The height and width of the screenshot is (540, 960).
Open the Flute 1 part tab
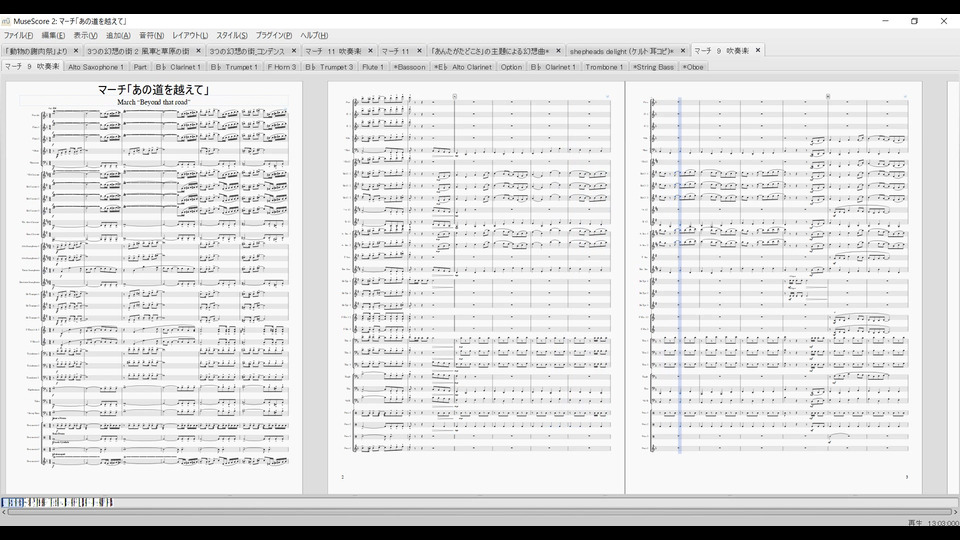pyautogui.click(x=373, y=67)
